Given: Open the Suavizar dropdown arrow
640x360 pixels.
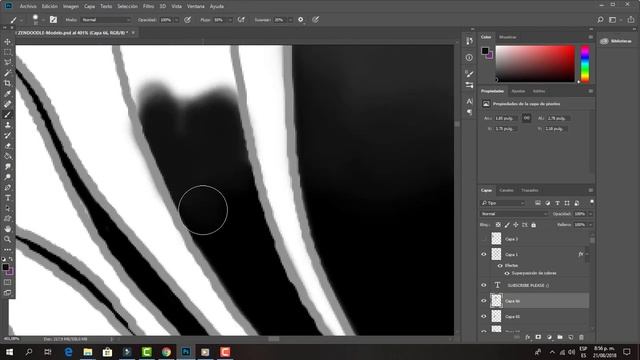Looking at the screenshot, I should [x=290, y=20].
